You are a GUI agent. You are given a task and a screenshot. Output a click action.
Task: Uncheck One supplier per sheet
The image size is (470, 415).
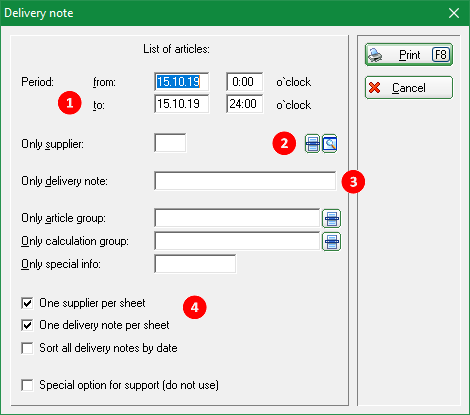pos(27,303)
